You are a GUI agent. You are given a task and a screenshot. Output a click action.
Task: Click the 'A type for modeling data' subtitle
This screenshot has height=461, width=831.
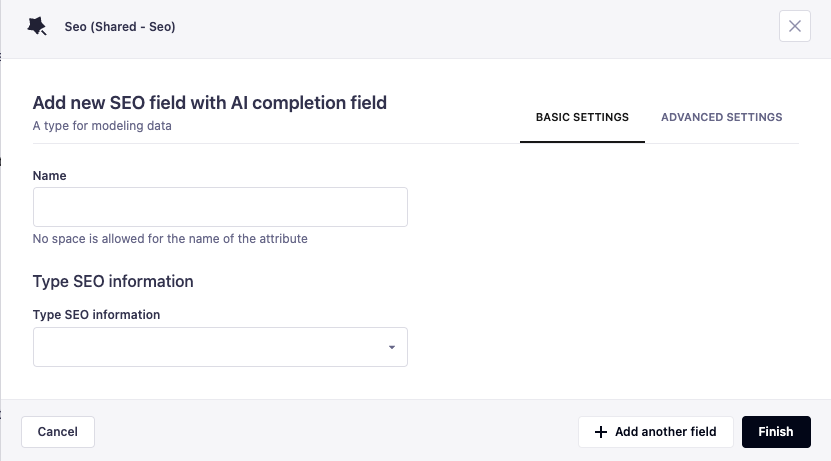coord(102,126)
